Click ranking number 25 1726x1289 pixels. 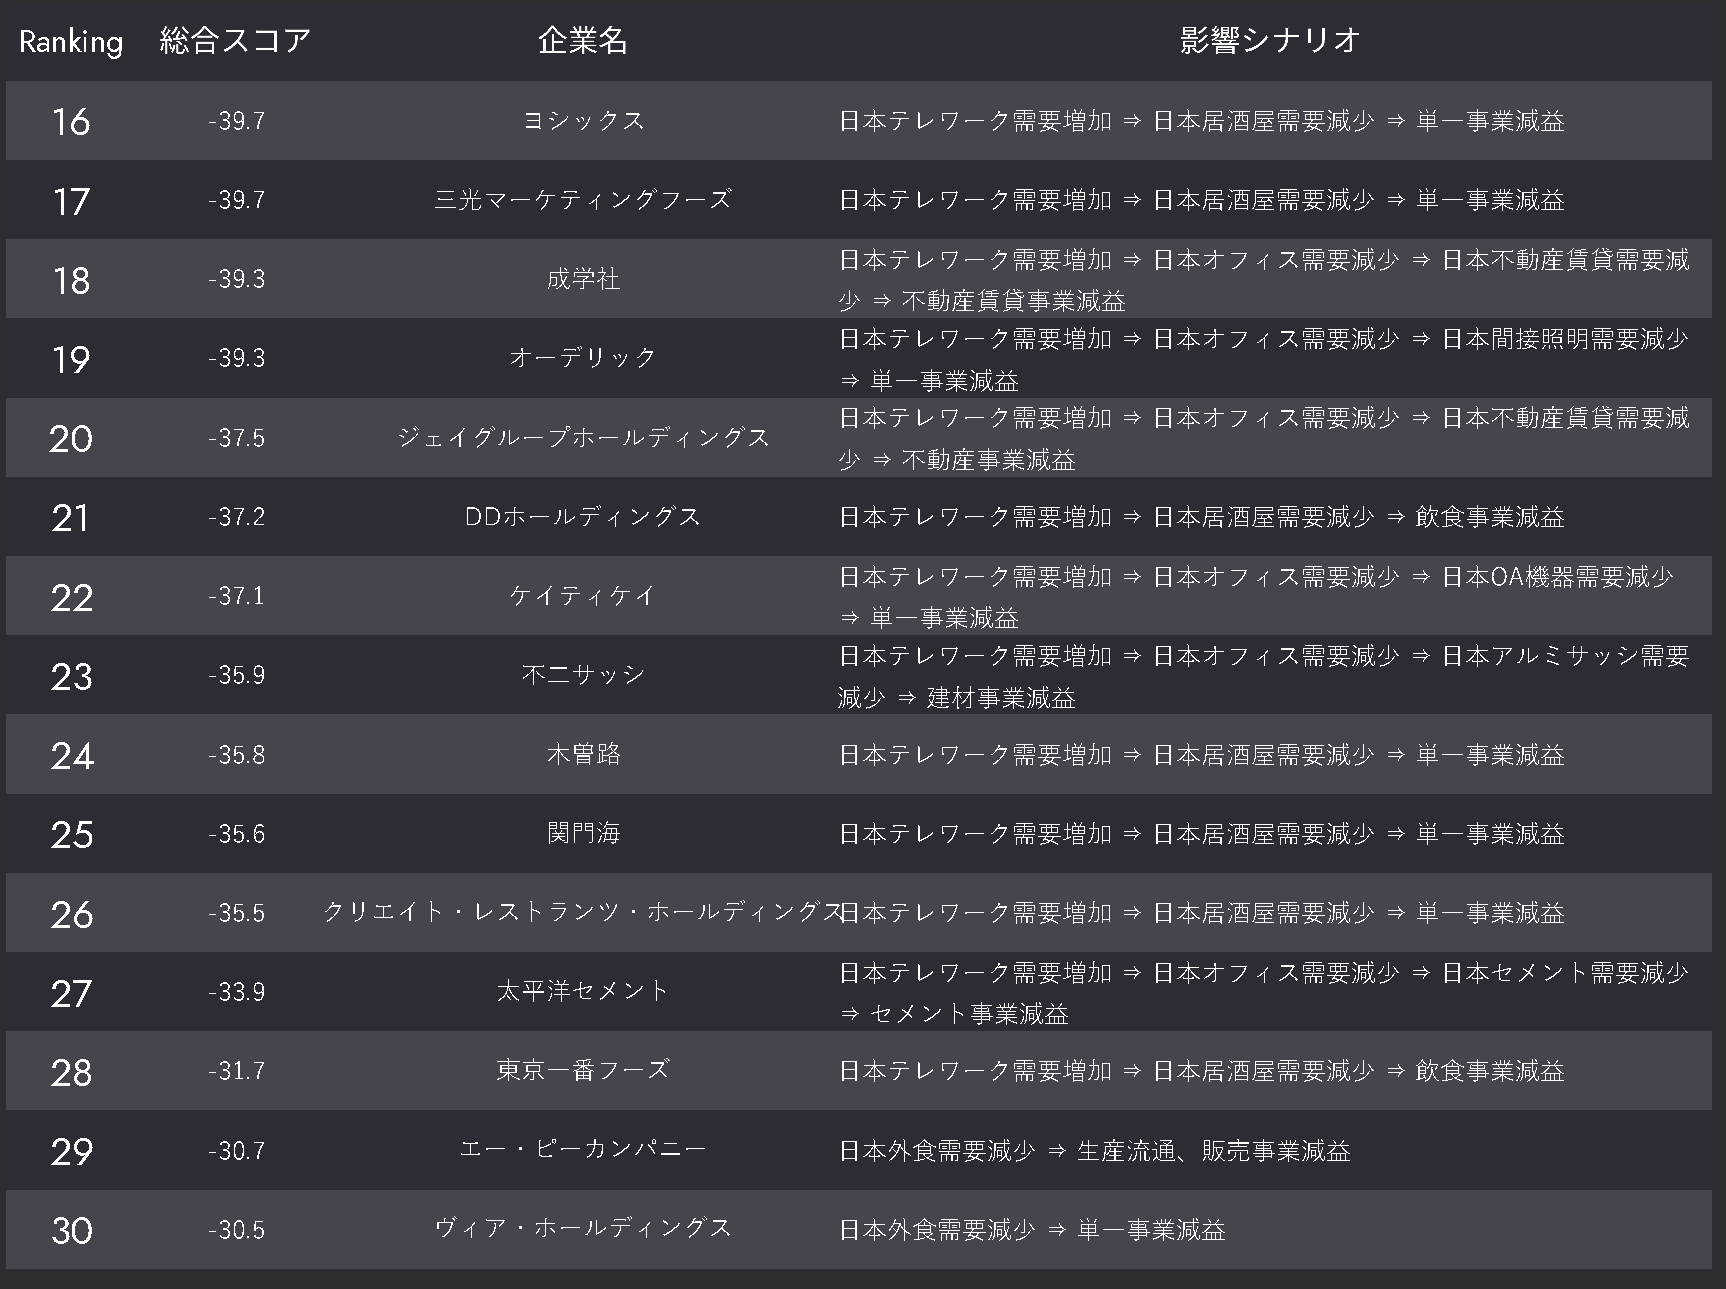point(71,835)
